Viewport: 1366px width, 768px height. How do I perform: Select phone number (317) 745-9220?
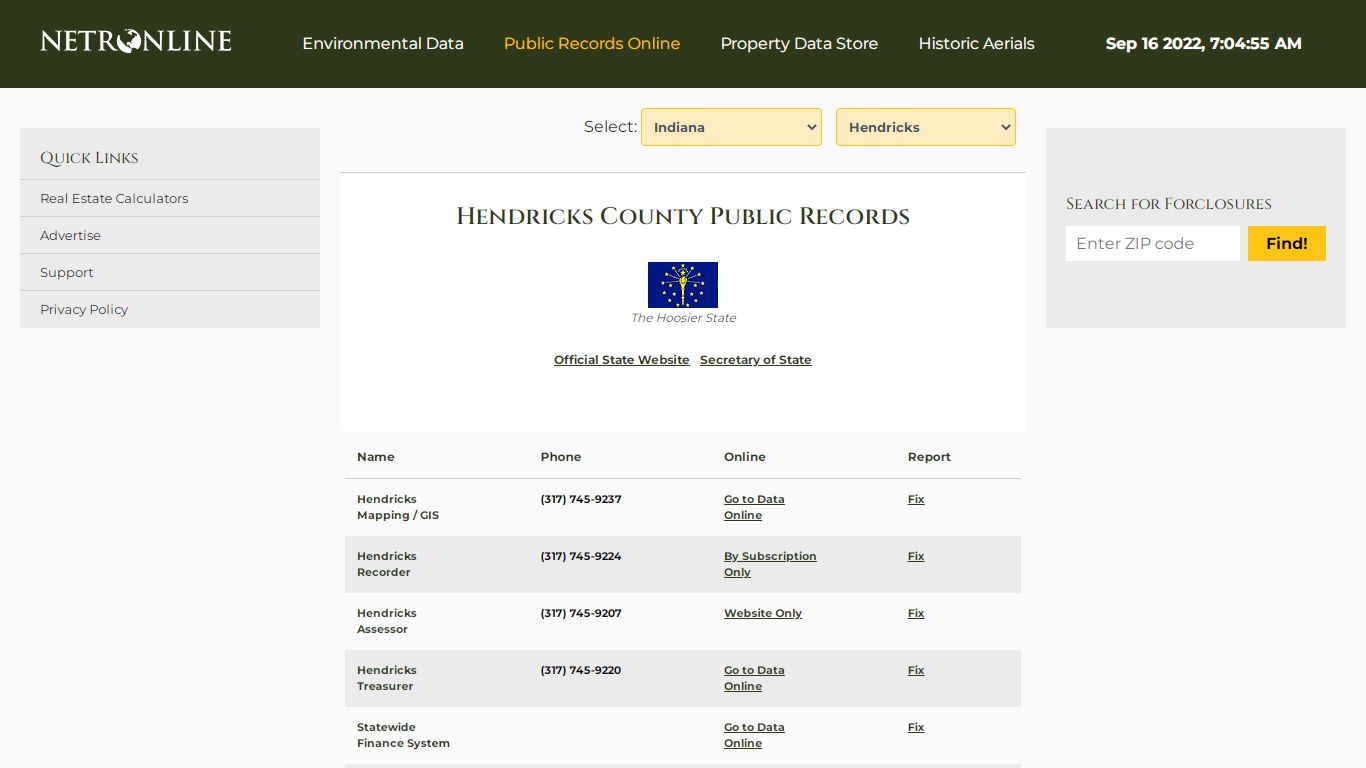[x=581, y=670]
